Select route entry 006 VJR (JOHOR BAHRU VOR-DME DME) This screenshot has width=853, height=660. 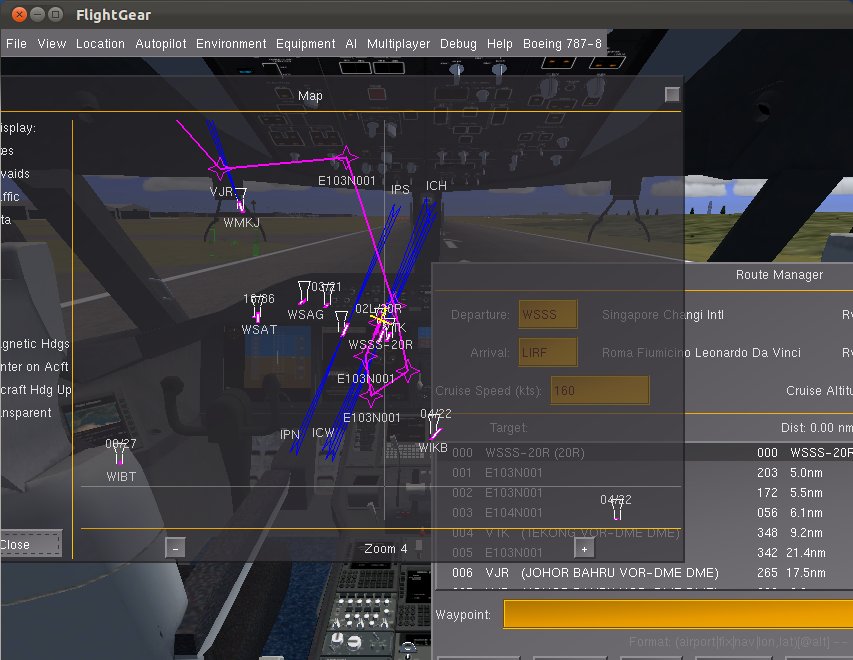coord(646,572)
